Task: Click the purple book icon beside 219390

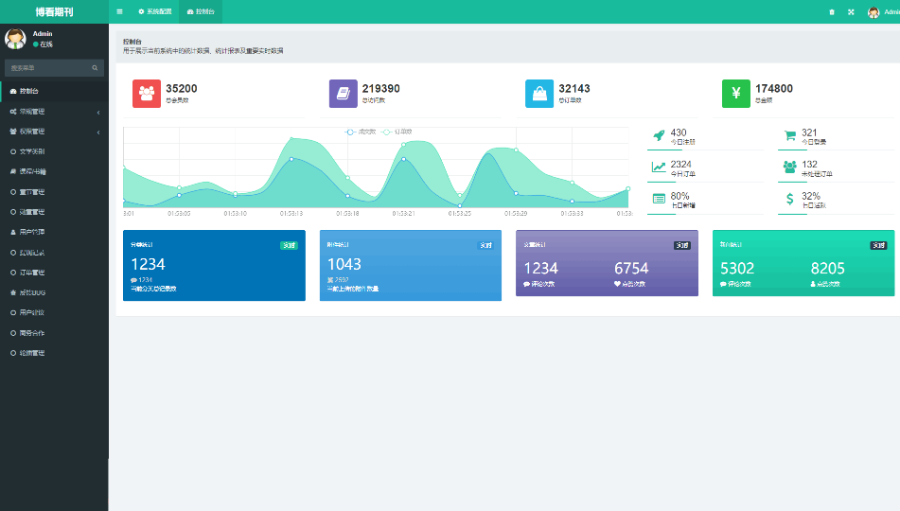Action: tap(343, 94)
